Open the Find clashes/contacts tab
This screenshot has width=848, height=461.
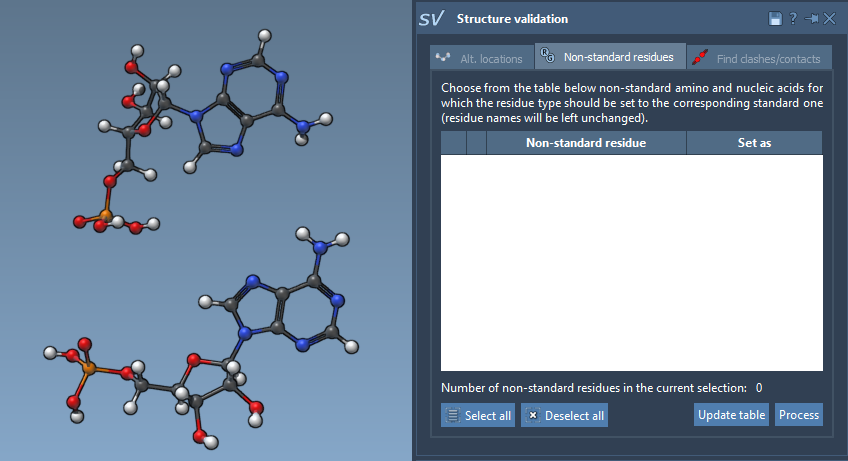(x=759, y=58)
